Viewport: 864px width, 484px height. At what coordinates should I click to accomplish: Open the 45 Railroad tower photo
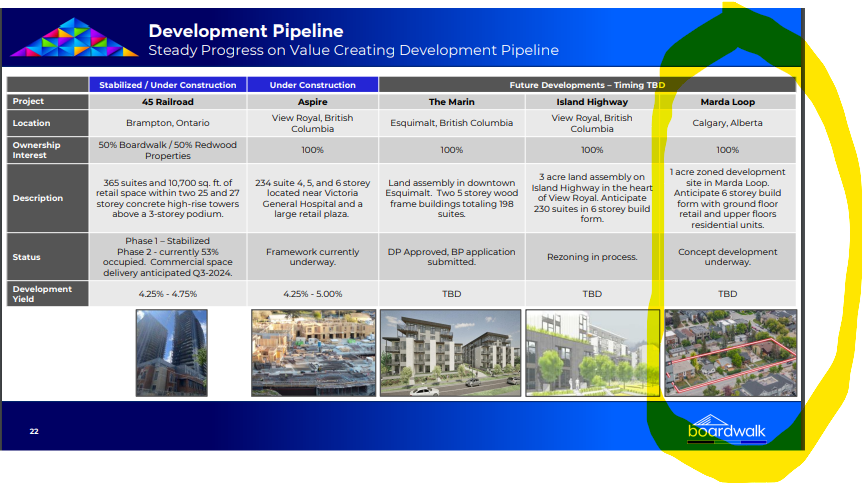click(x=171, y=352)
